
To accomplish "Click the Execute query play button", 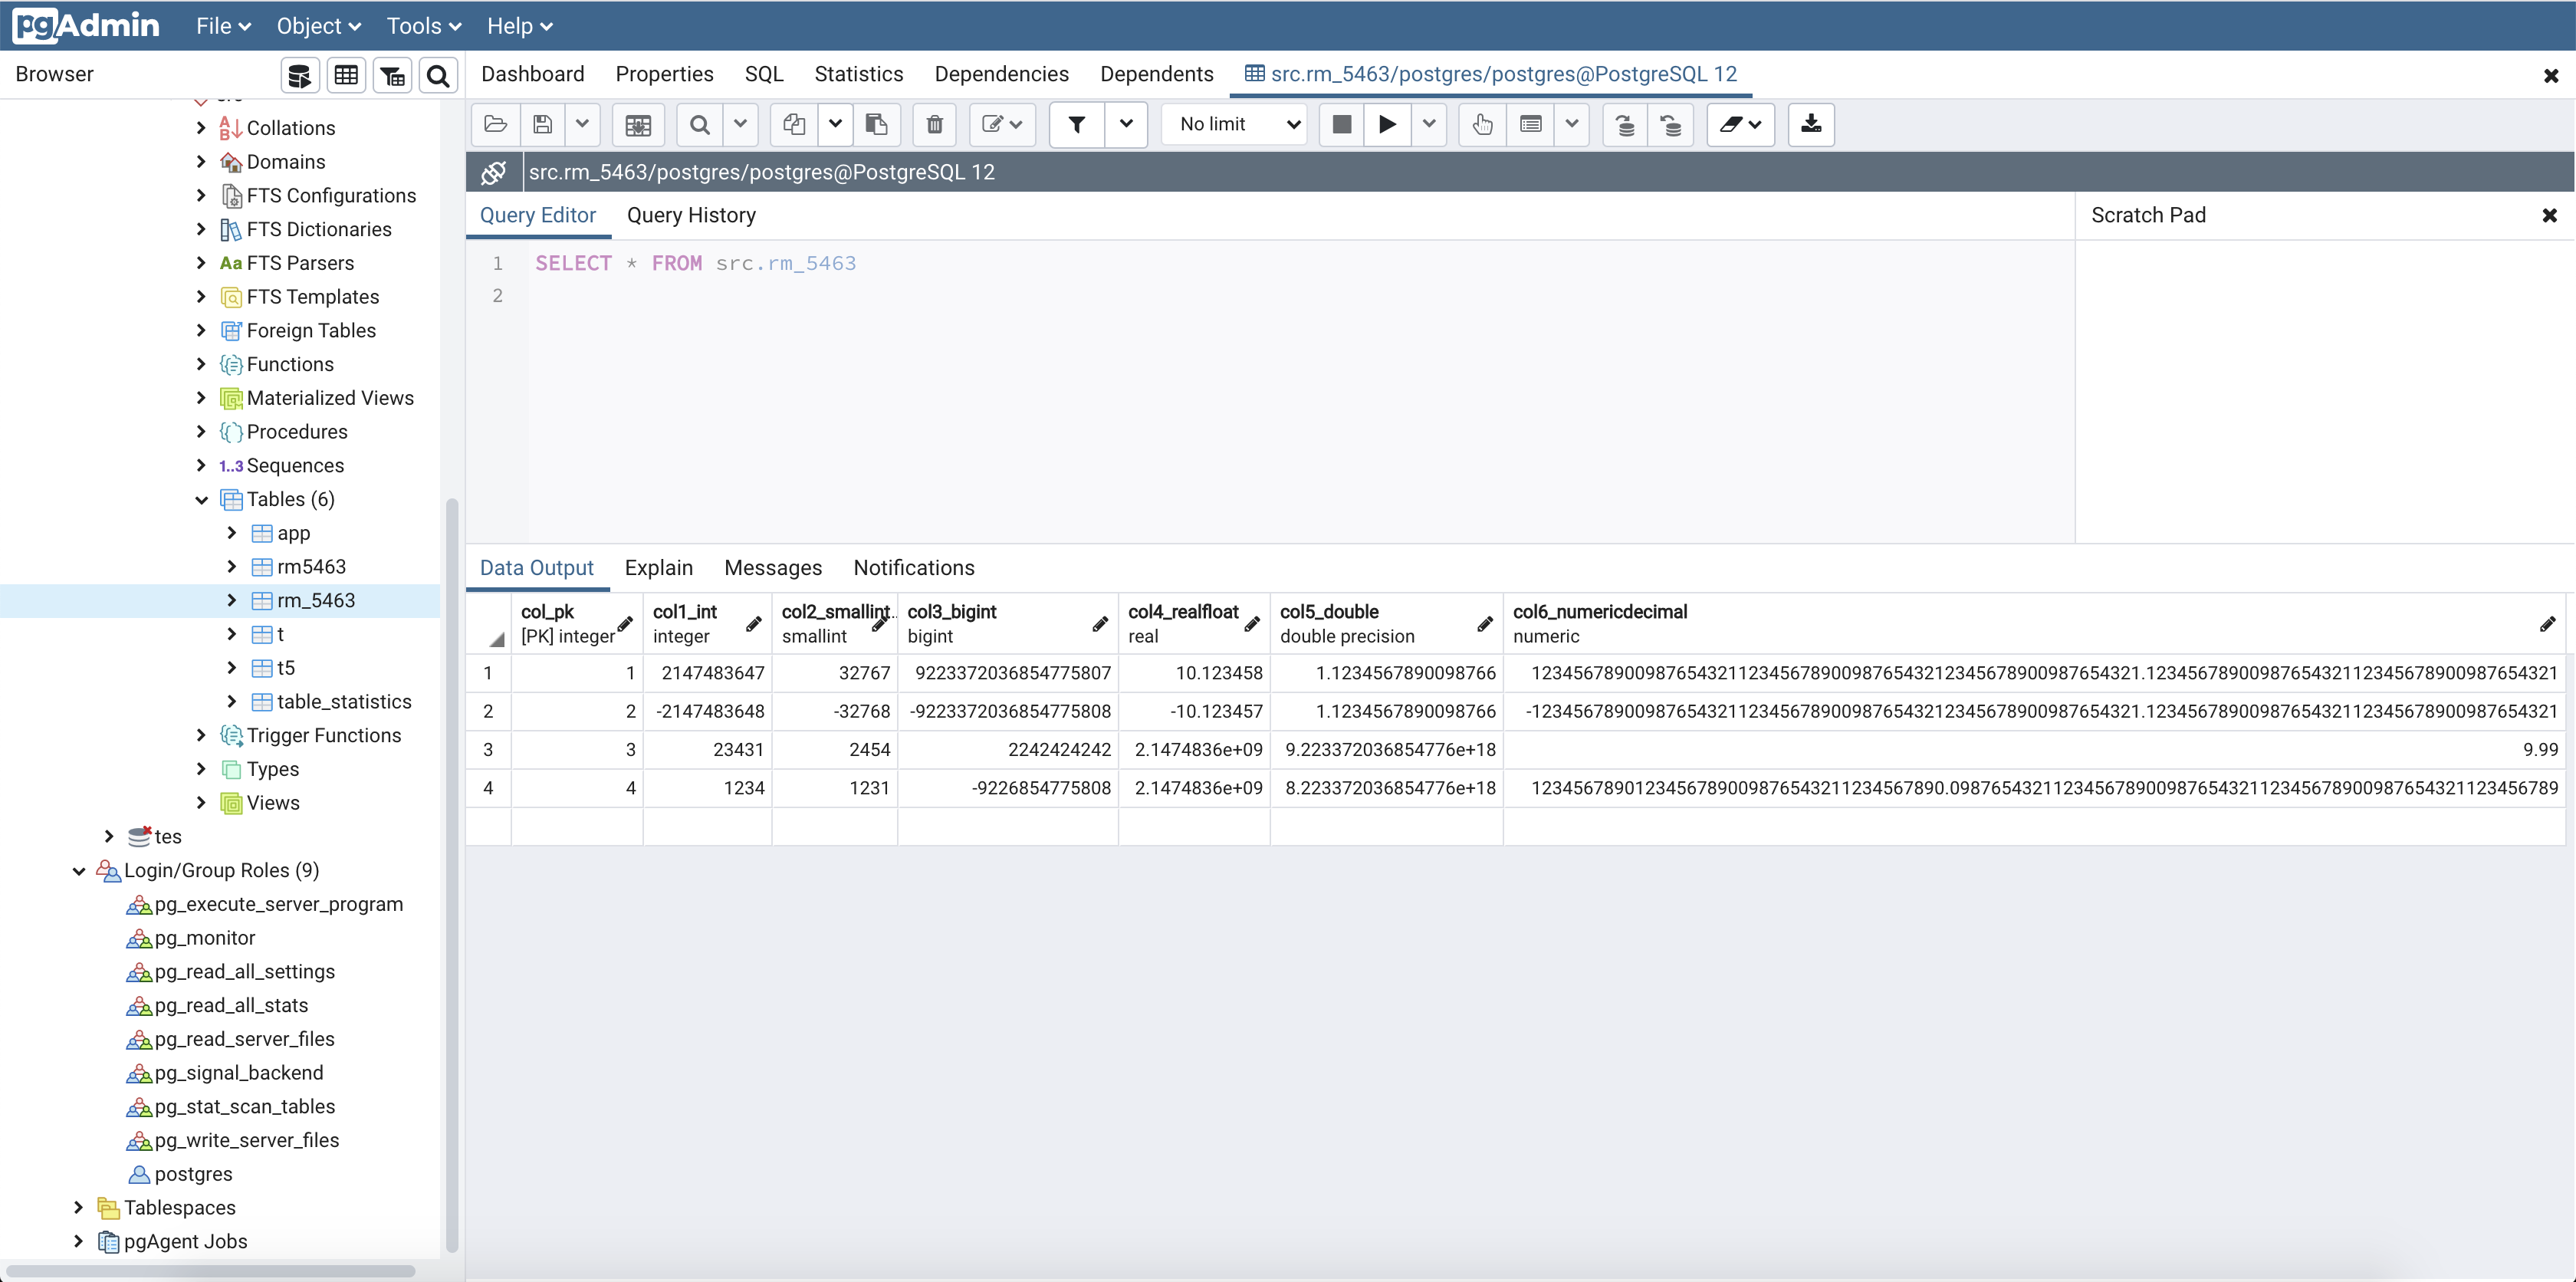I will point(1387,124).
